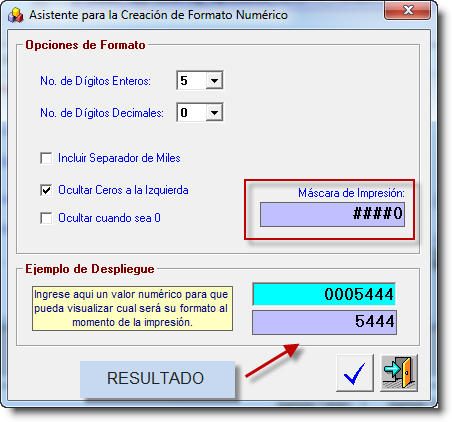Click the cyan input field showing 0005444

coord(324,294)
